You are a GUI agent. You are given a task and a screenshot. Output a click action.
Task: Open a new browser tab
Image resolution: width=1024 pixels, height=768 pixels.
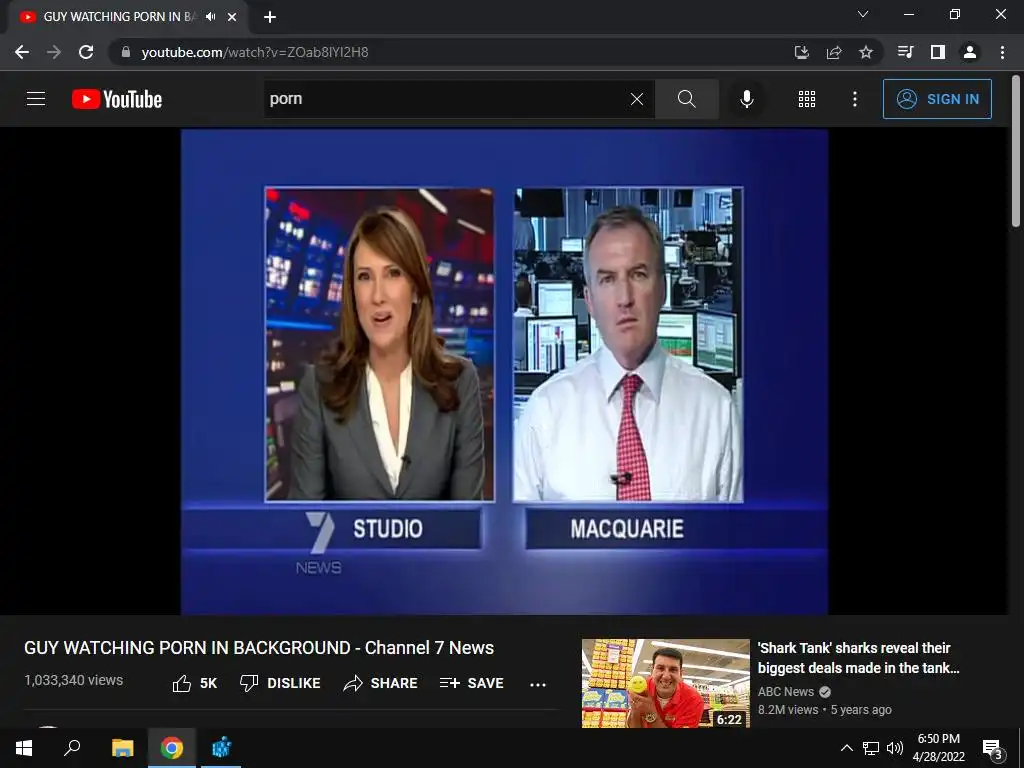coord(270,18)
